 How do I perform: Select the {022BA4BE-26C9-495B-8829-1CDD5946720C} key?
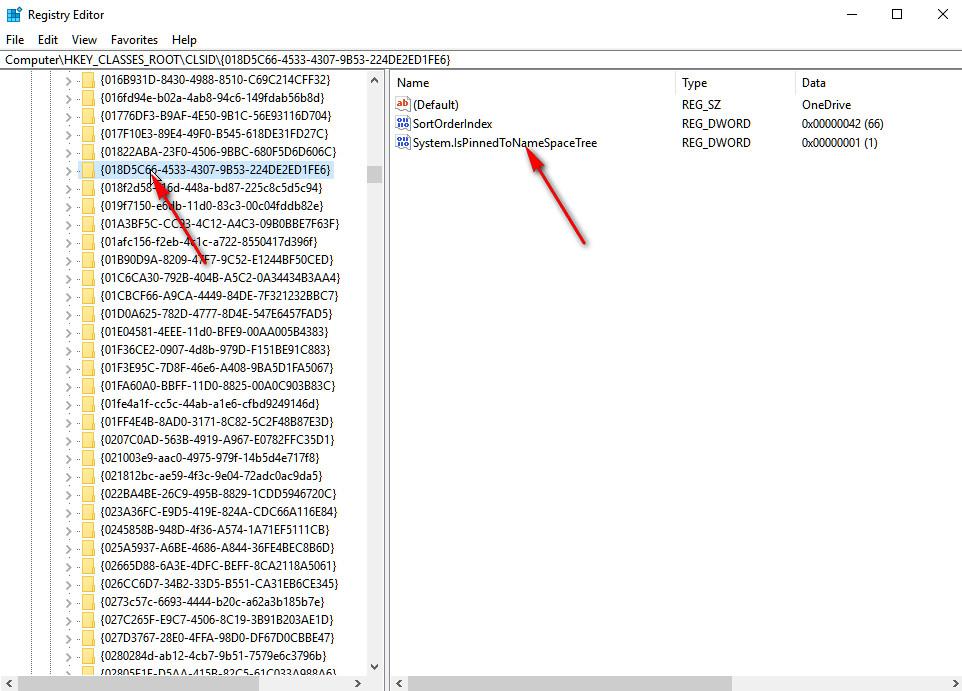click(218, 494)
